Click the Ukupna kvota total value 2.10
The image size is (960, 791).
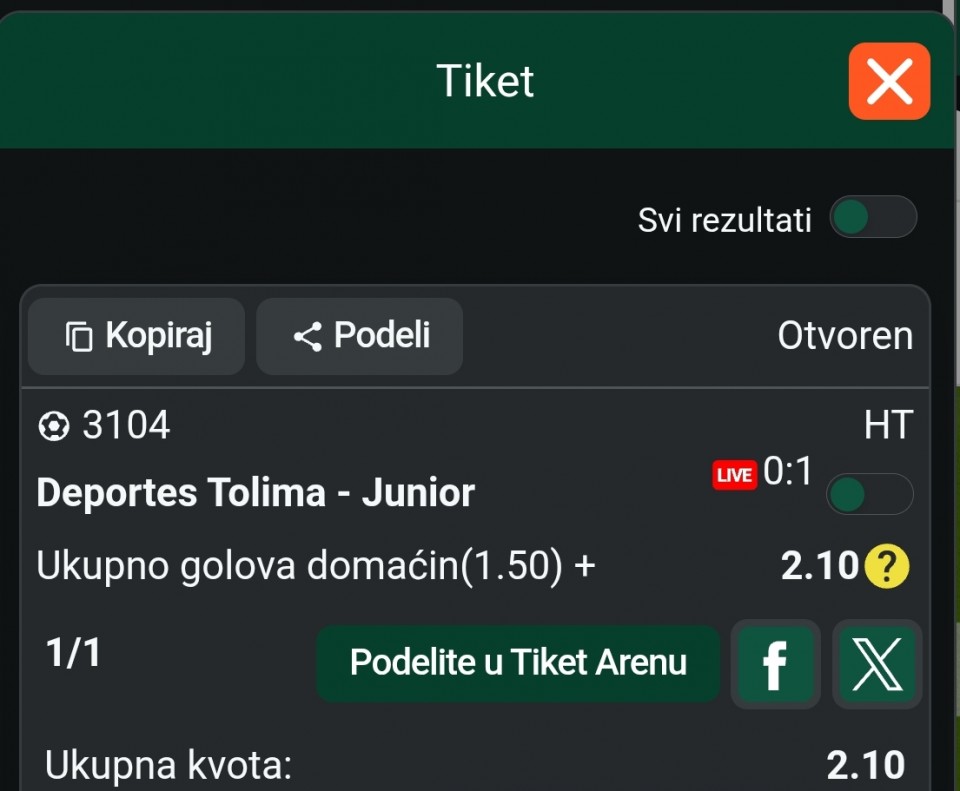click(x=865, y=766)
